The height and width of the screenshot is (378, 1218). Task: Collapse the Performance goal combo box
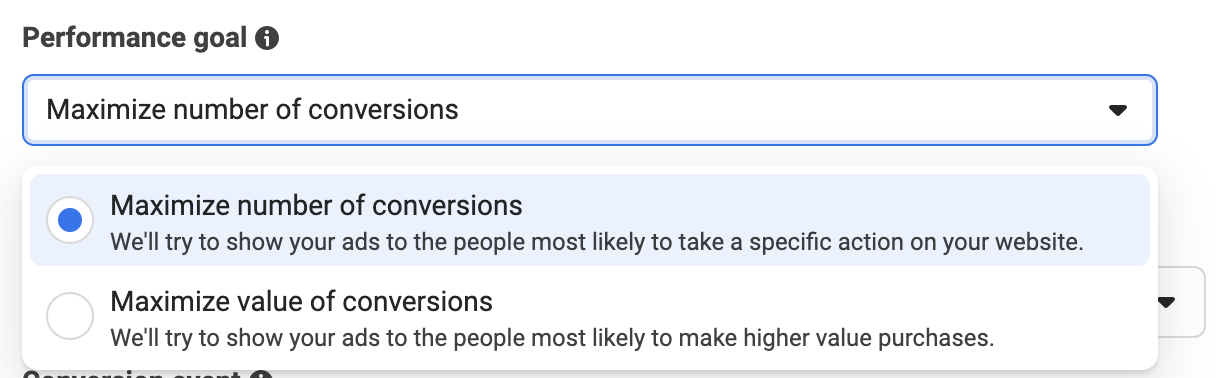click(x=590, y=109)
